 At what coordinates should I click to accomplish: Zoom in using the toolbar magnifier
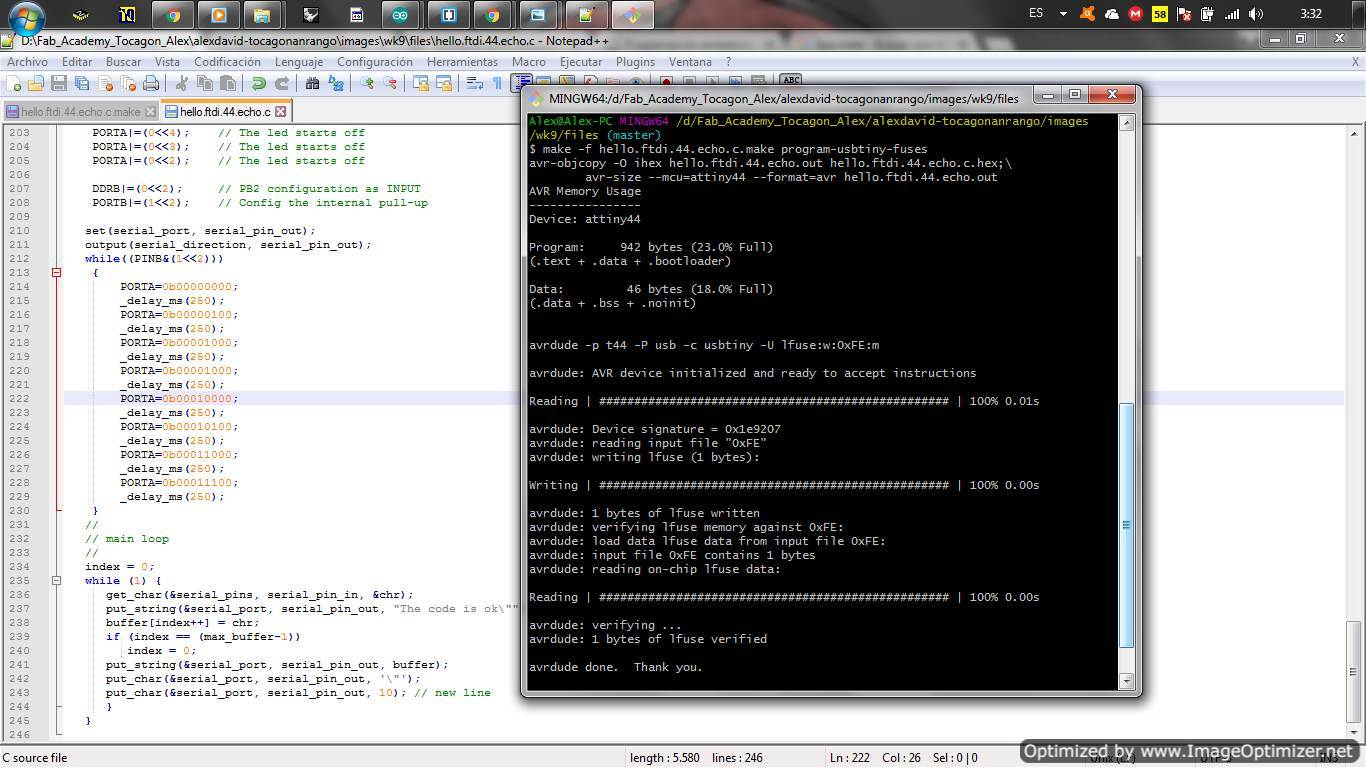click(x=367, y=84)
